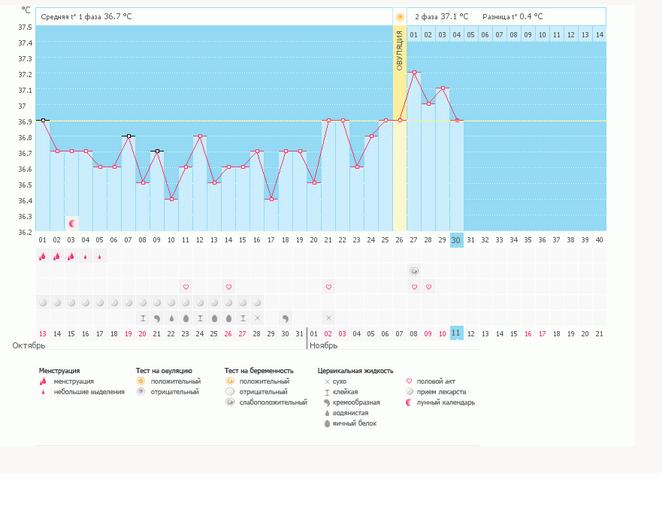Select the light discharge drop on cycle day 05
The image size is (662, 512).
click(99, 257)
